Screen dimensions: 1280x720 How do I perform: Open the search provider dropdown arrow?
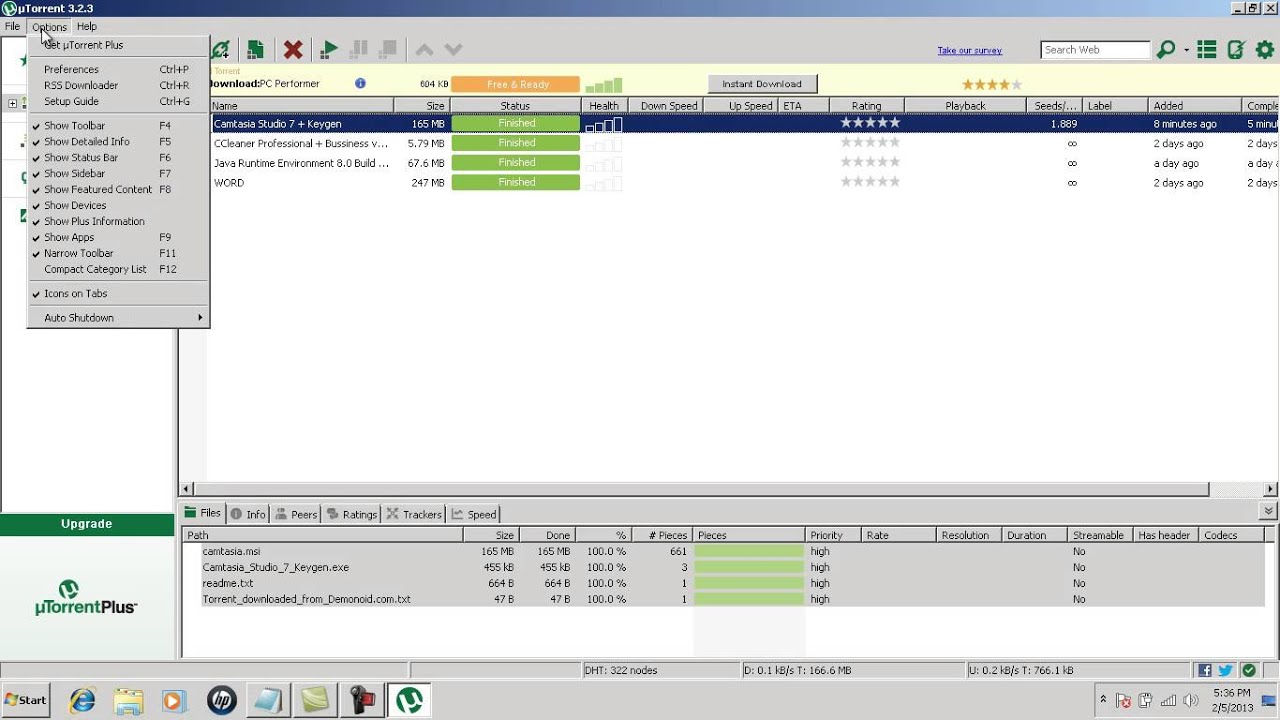coord(1186,50)
